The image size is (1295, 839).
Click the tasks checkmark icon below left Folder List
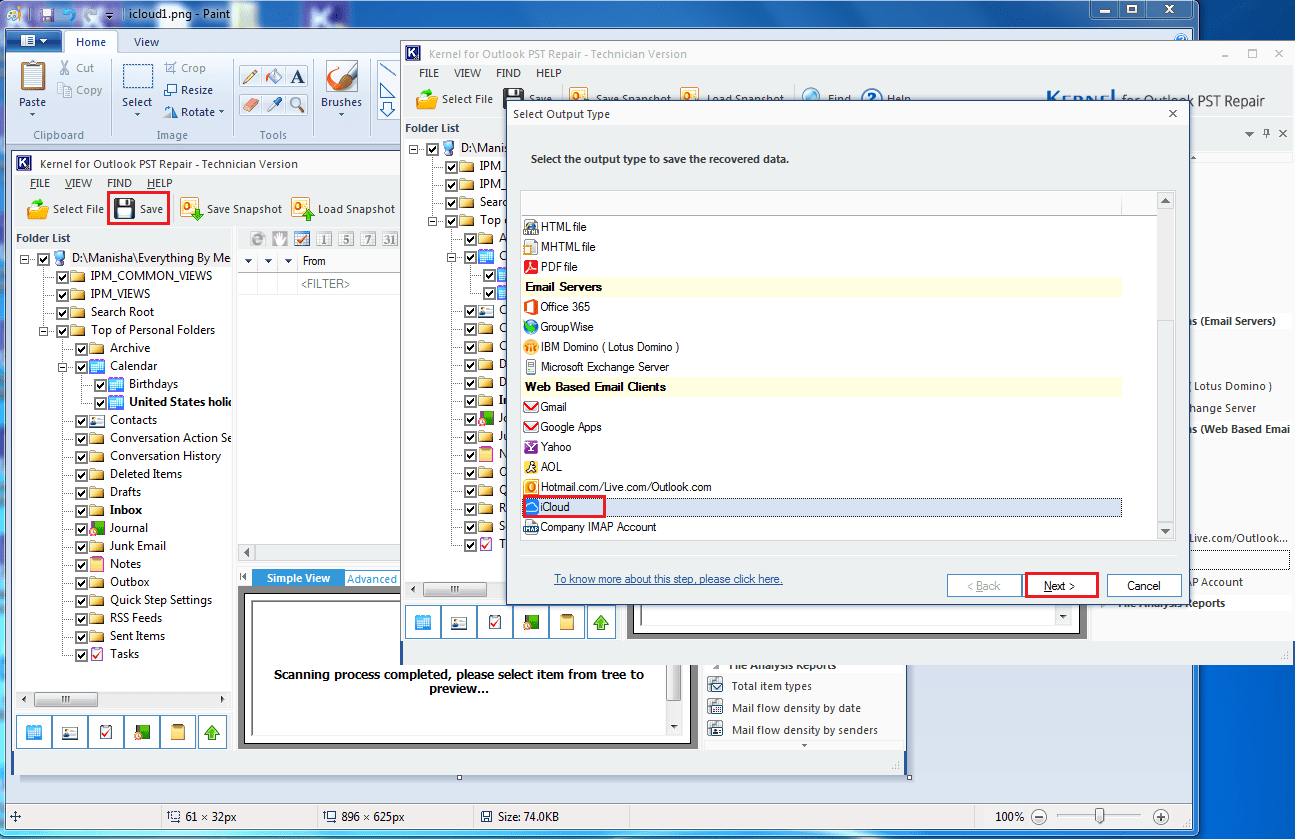coord(106,732)
